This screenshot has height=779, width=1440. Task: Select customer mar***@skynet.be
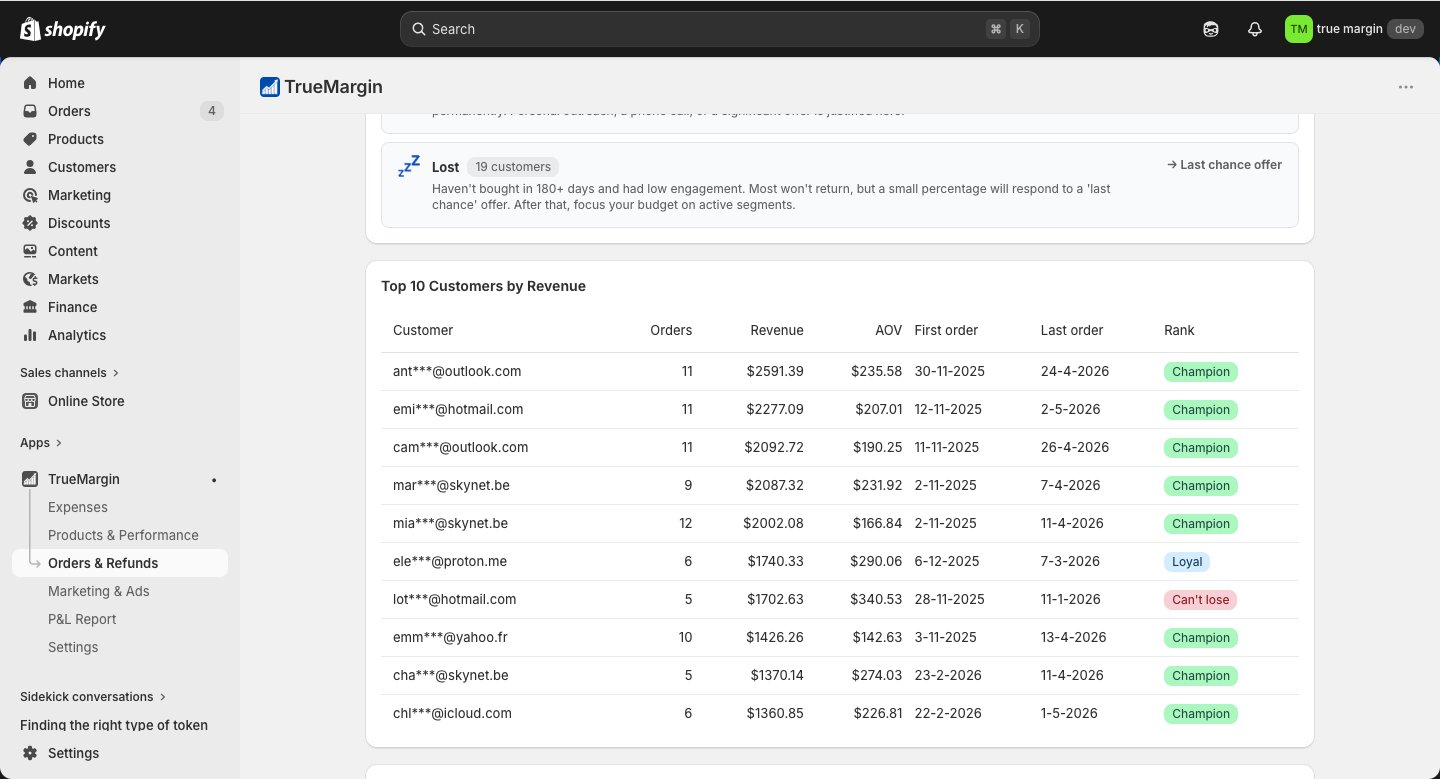451,485
